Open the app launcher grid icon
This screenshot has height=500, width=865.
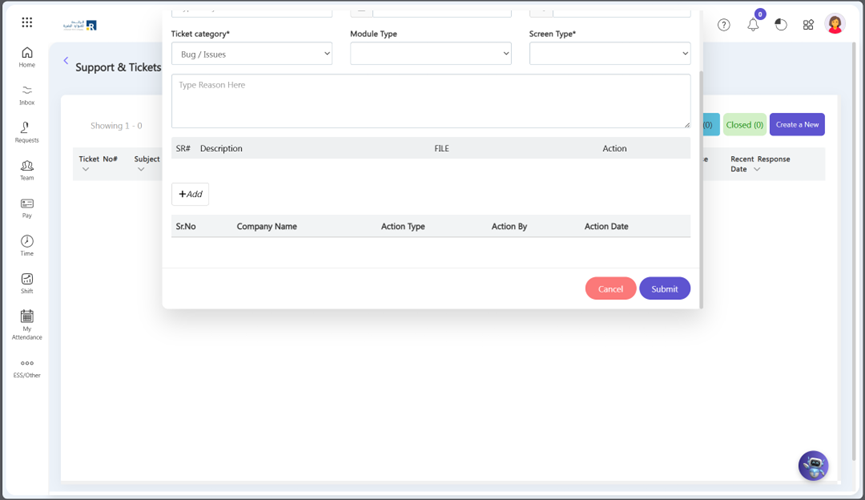27,22
